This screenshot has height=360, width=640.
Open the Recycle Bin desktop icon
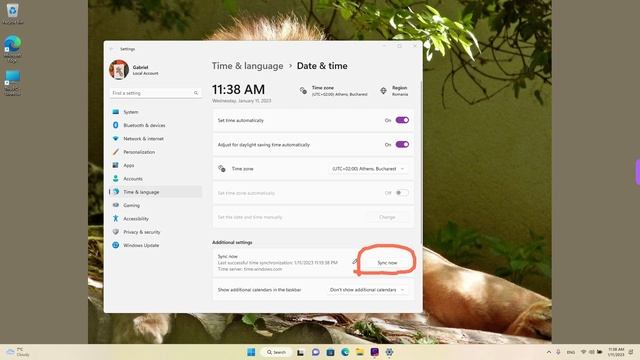coord(12,13)
